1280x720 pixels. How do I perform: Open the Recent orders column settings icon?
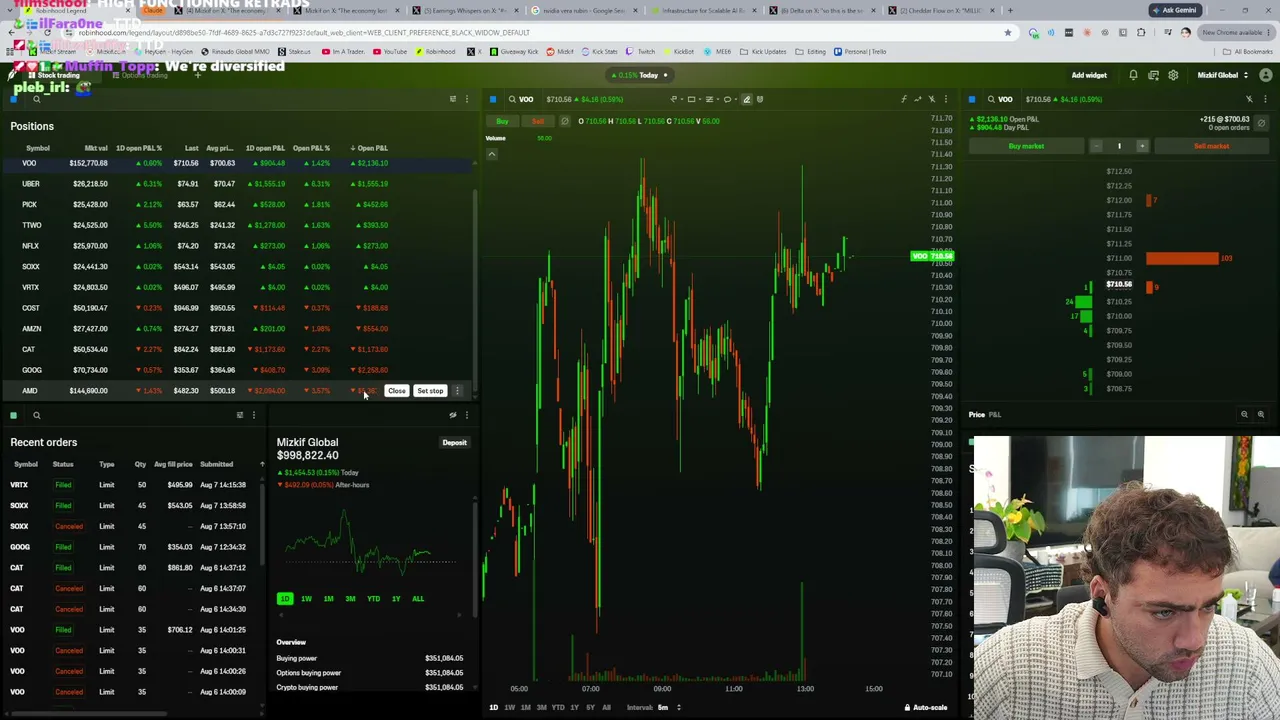(240, 415)
